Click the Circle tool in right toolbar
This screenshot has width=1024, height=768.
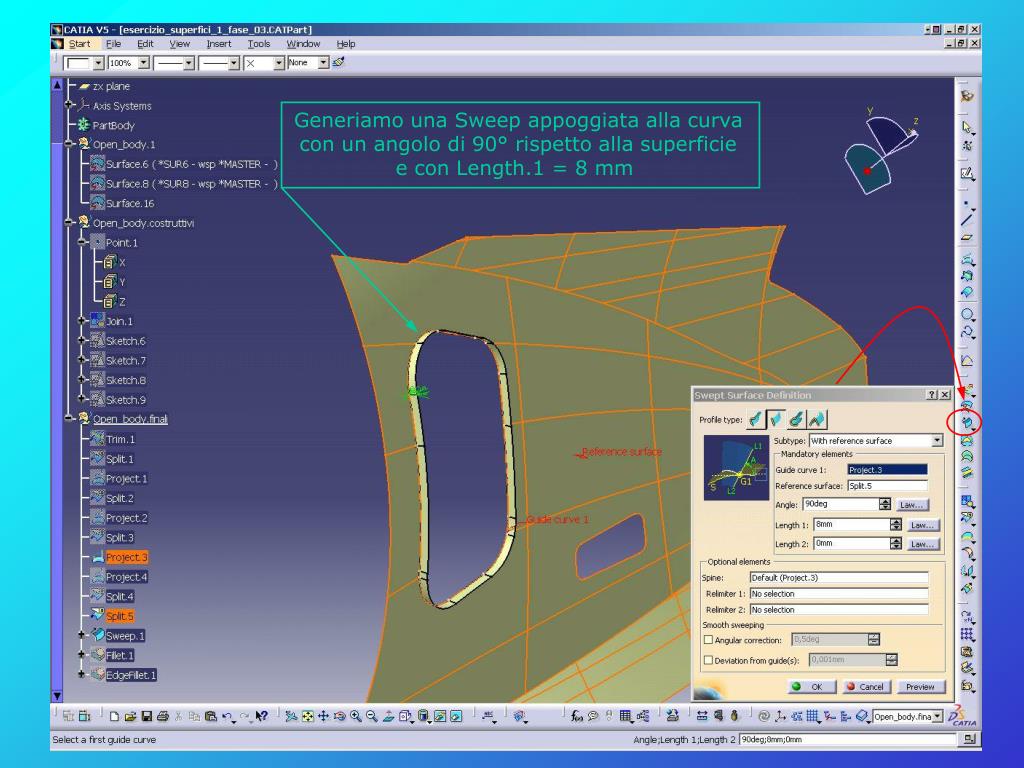[967, 314]
